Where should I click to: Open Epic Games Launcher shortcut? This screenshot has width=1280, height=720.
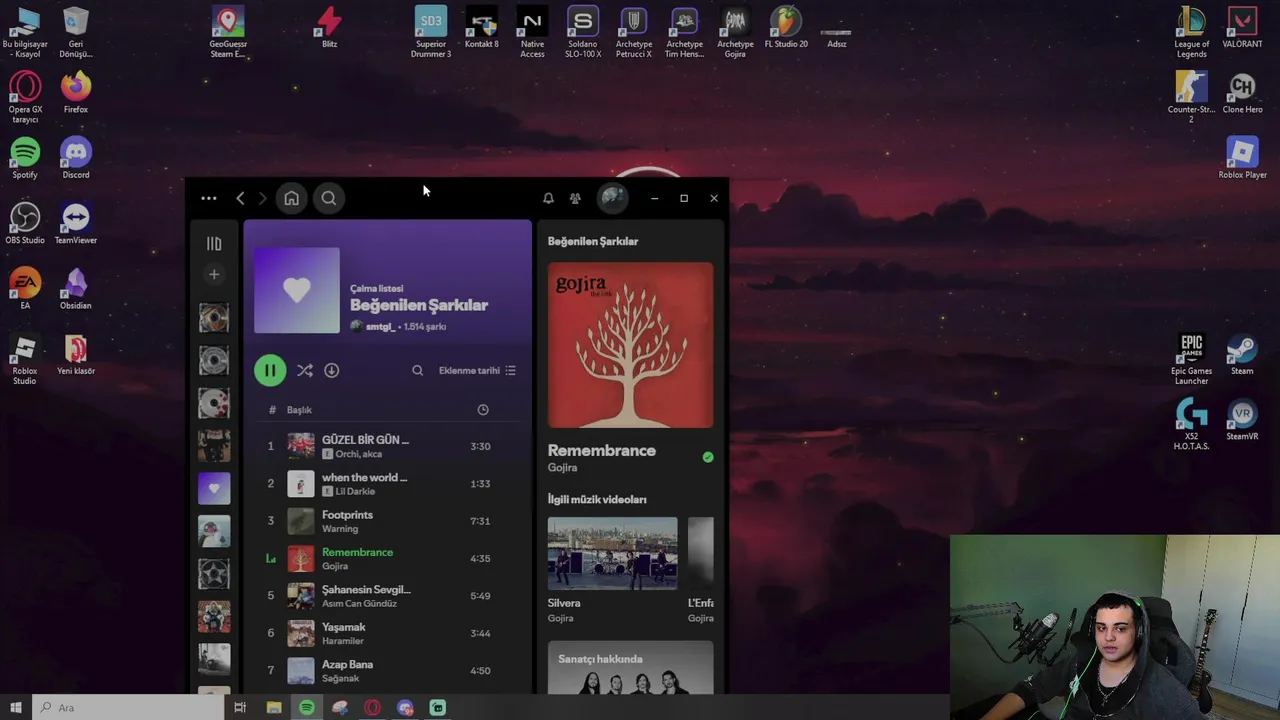1191,360
